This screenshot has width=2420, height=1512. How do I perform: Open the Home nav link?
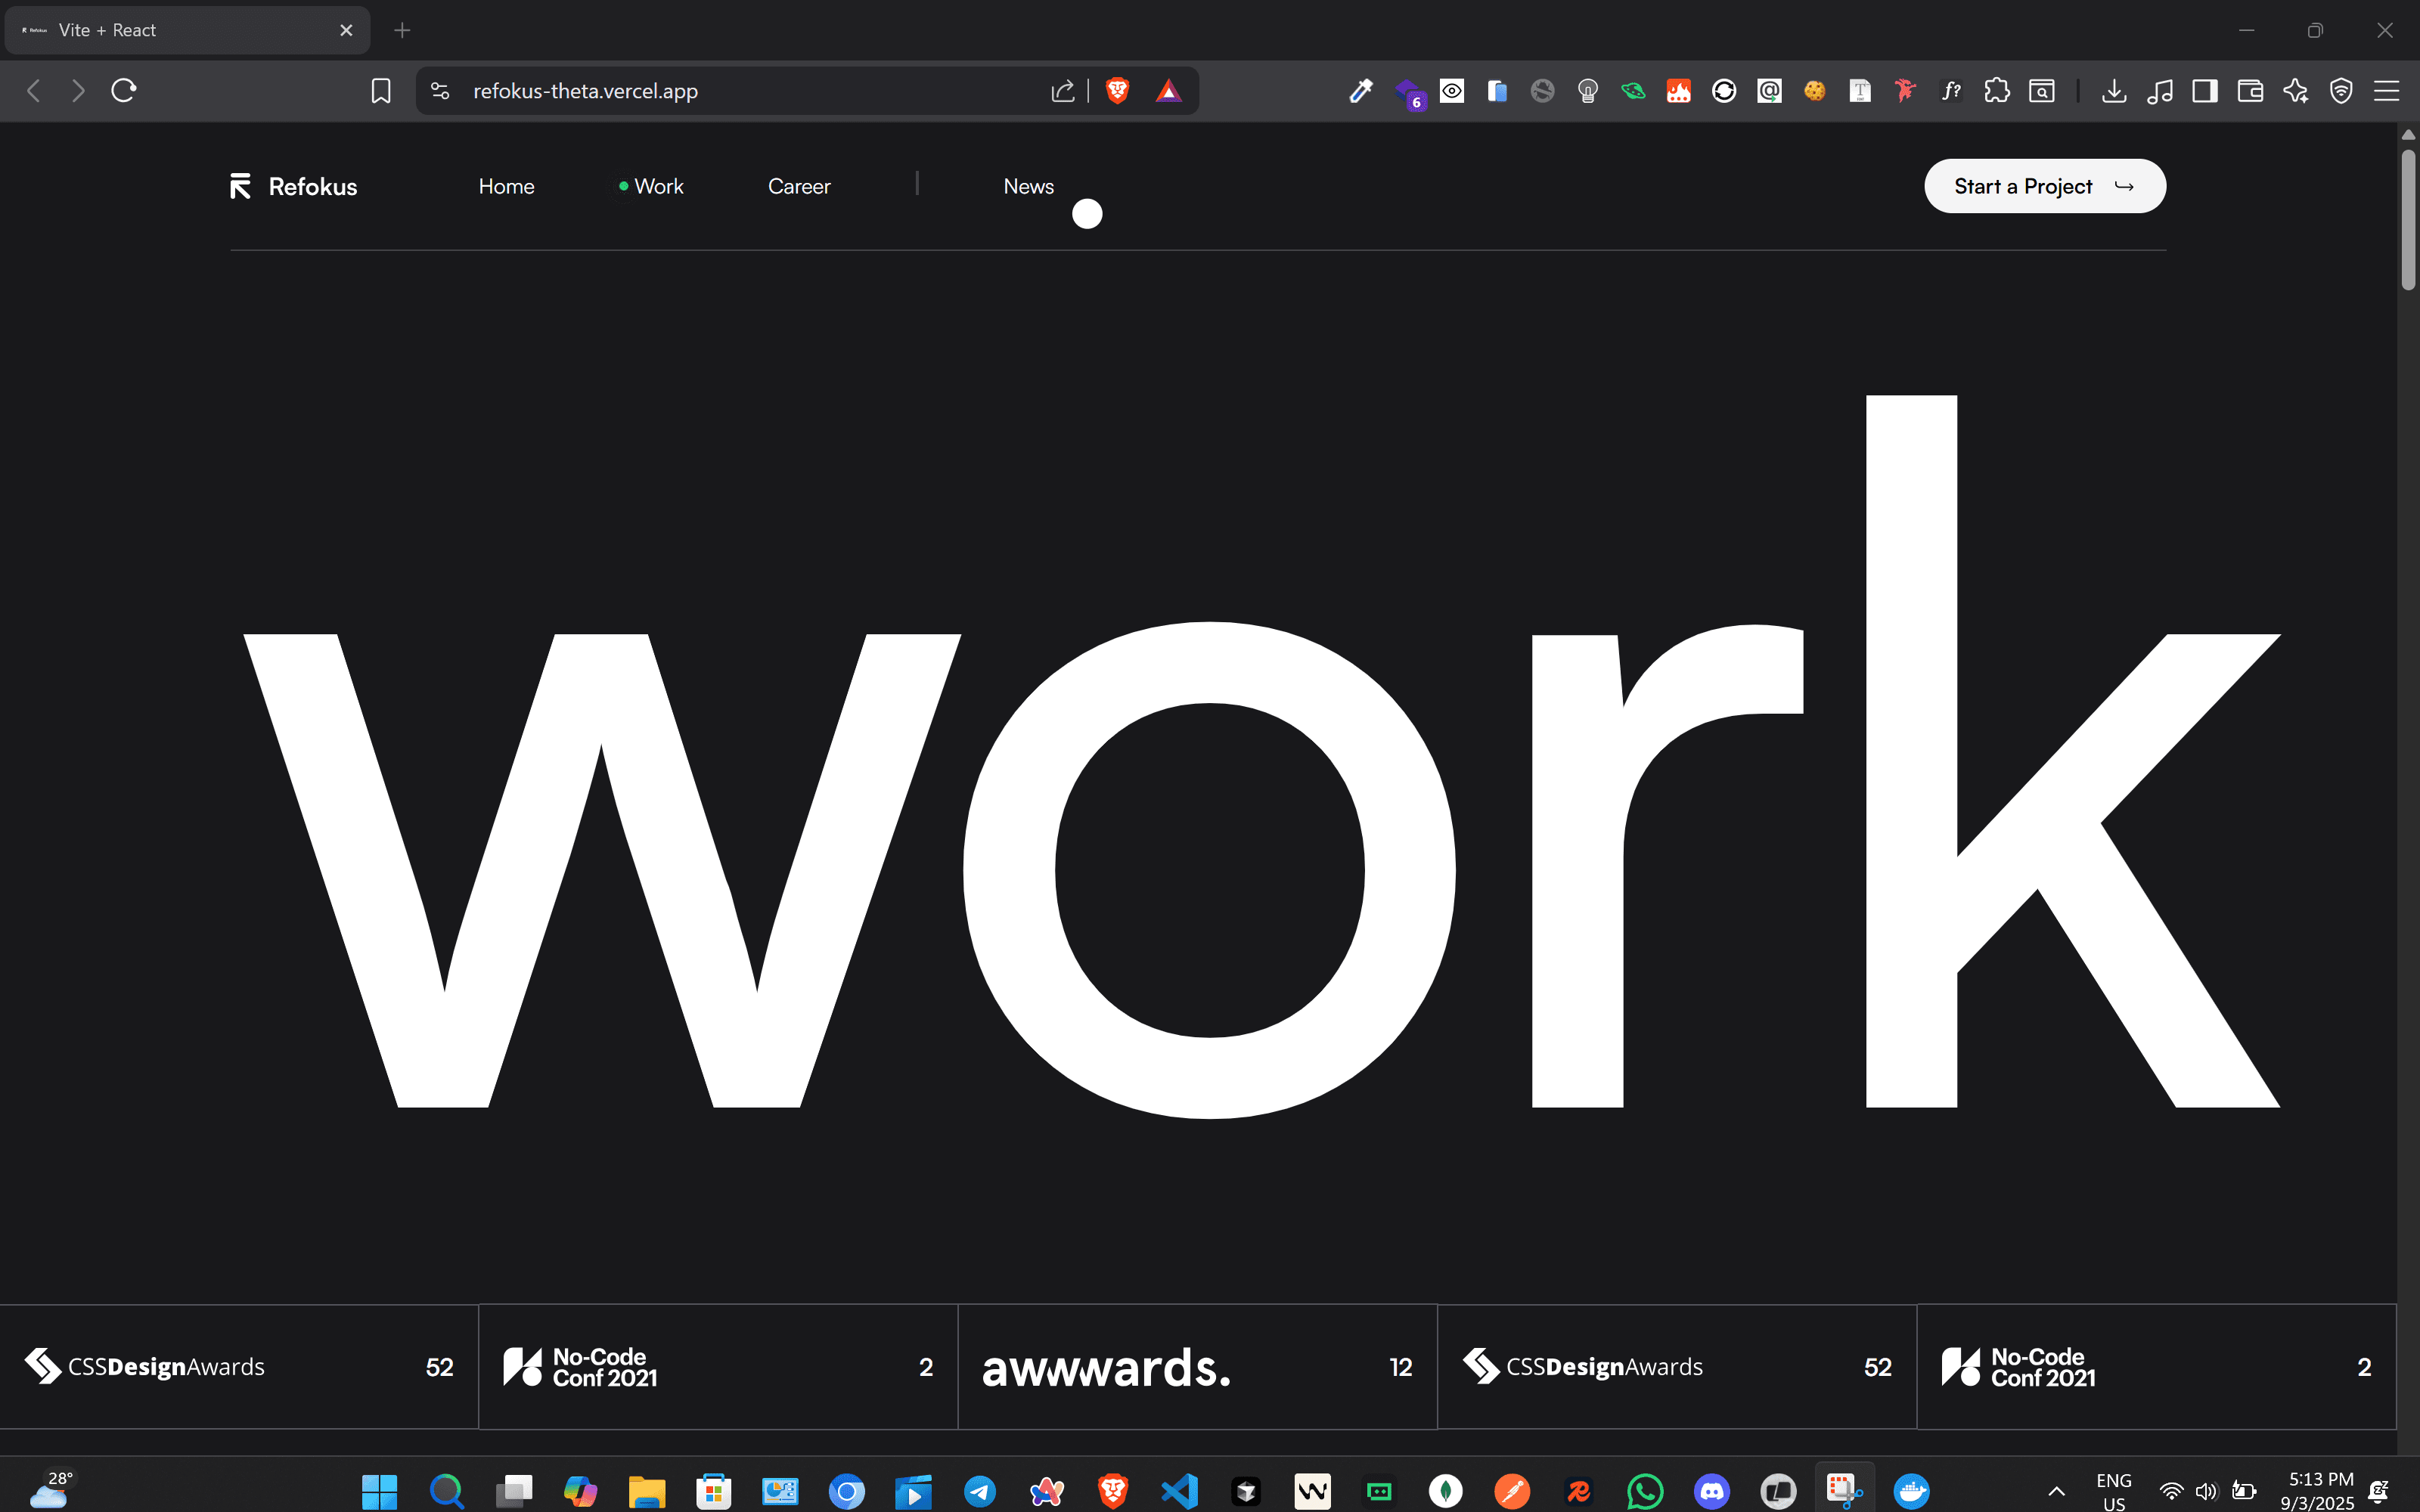click(x=506, y=186)
